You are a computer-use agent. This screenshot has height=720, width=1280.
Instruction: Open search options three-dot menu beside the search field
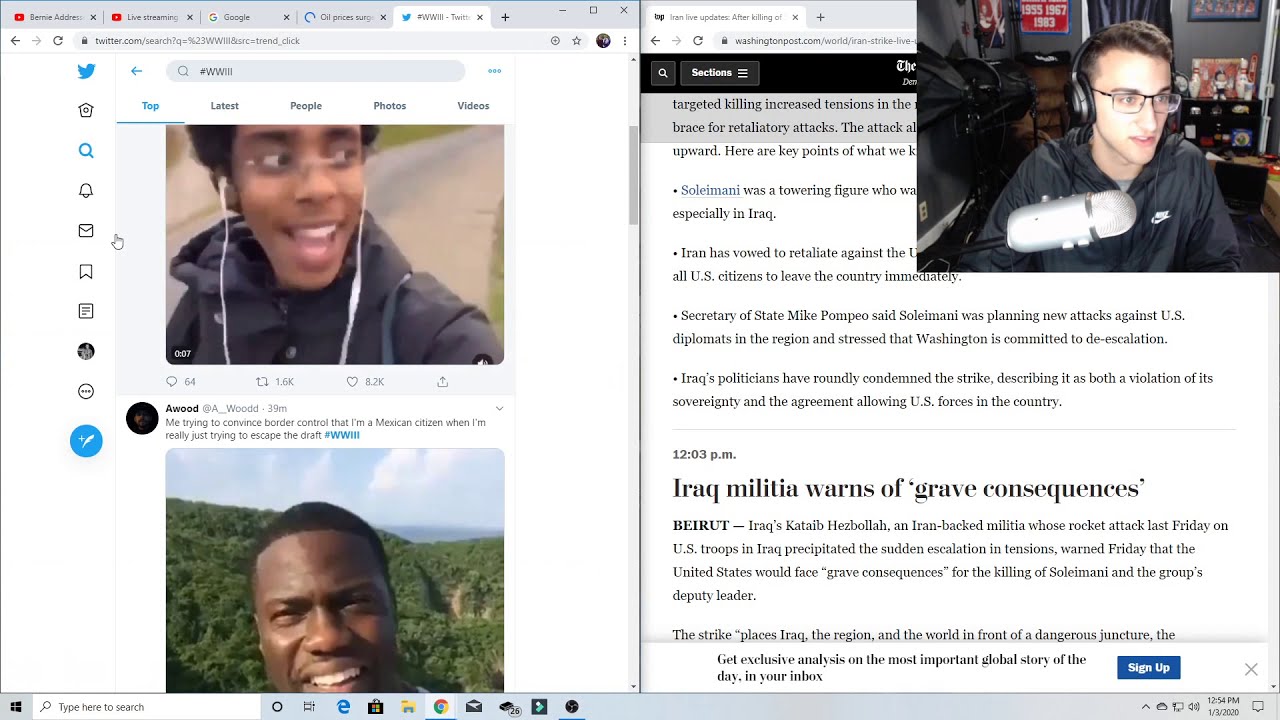[x=494, y=71]
